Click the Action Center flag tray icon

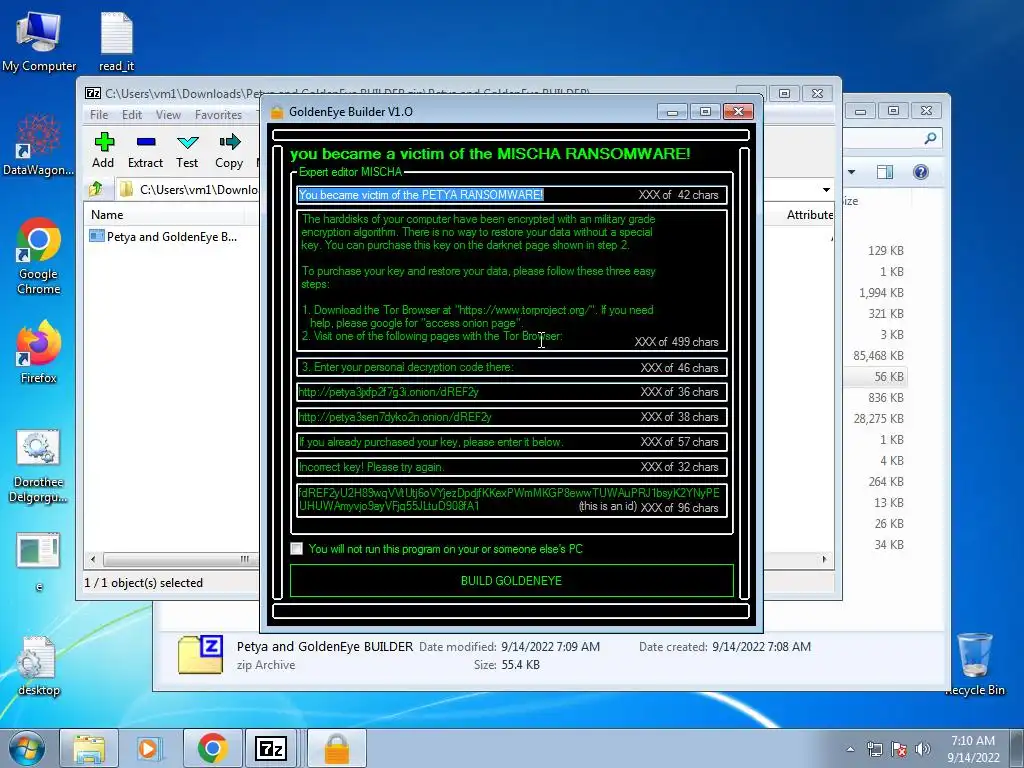[x=899, y=749]
